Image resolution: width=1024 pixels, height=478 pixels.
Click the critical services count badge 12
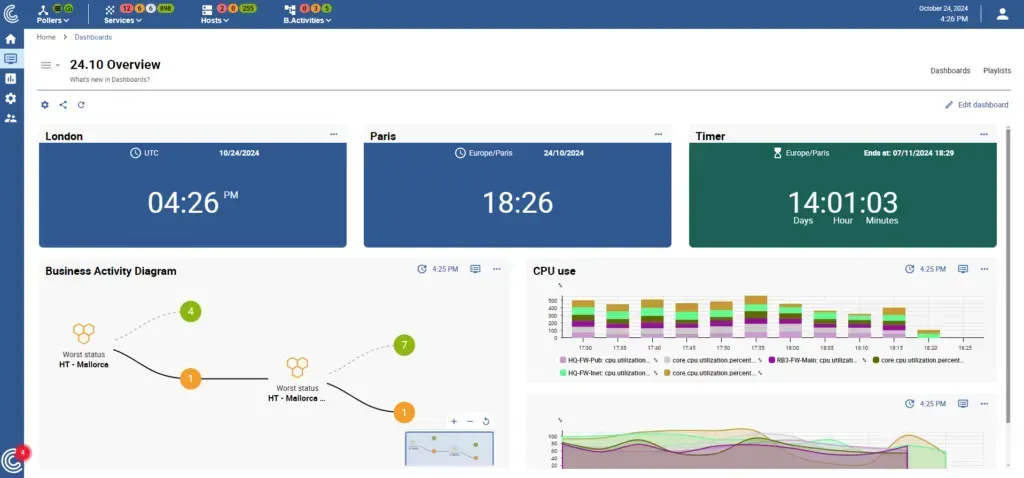[126, 8]
